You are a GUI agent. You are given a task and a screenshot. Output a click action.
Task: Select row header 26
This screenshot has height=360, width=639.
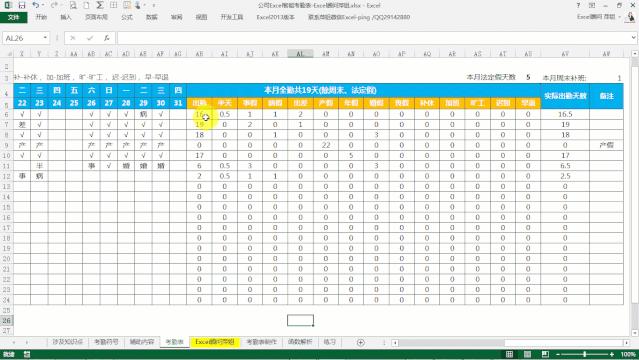tap(7, 320)
